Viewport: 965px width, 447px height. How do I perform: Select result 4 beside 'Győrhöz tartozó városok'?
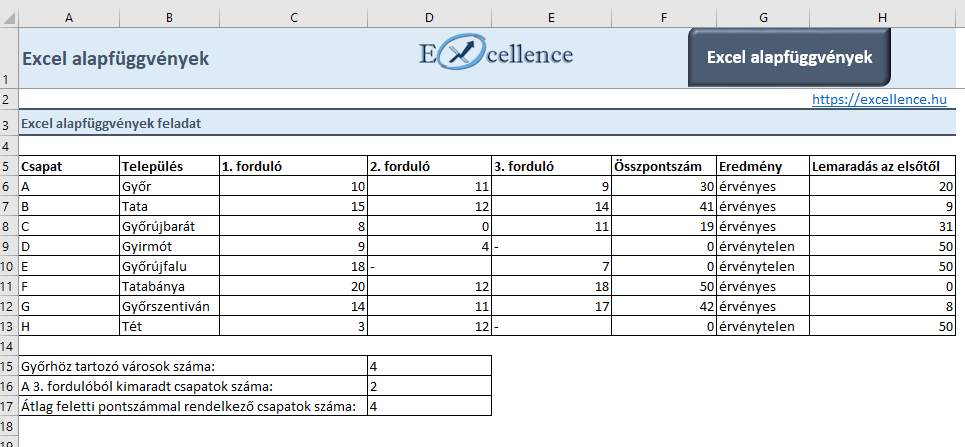[x=430, y=366]
